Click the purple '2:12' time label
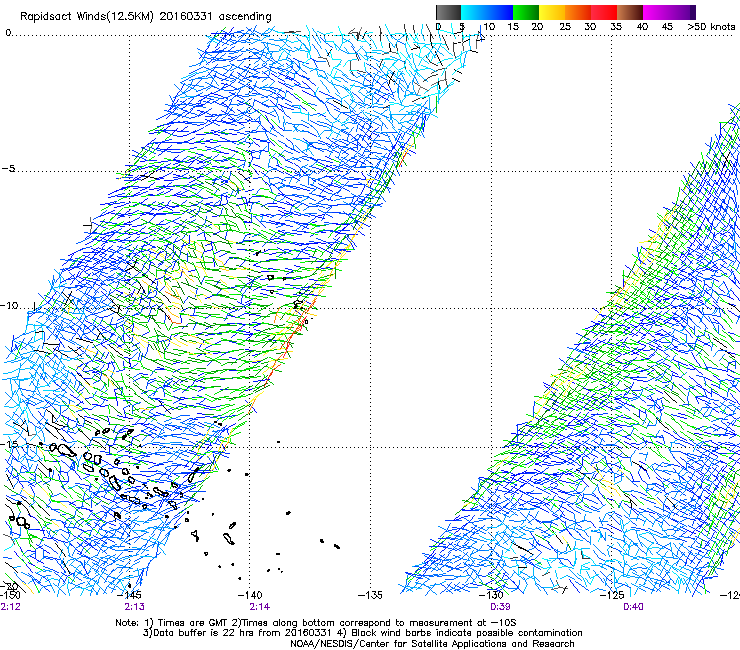 pos(10,607)
